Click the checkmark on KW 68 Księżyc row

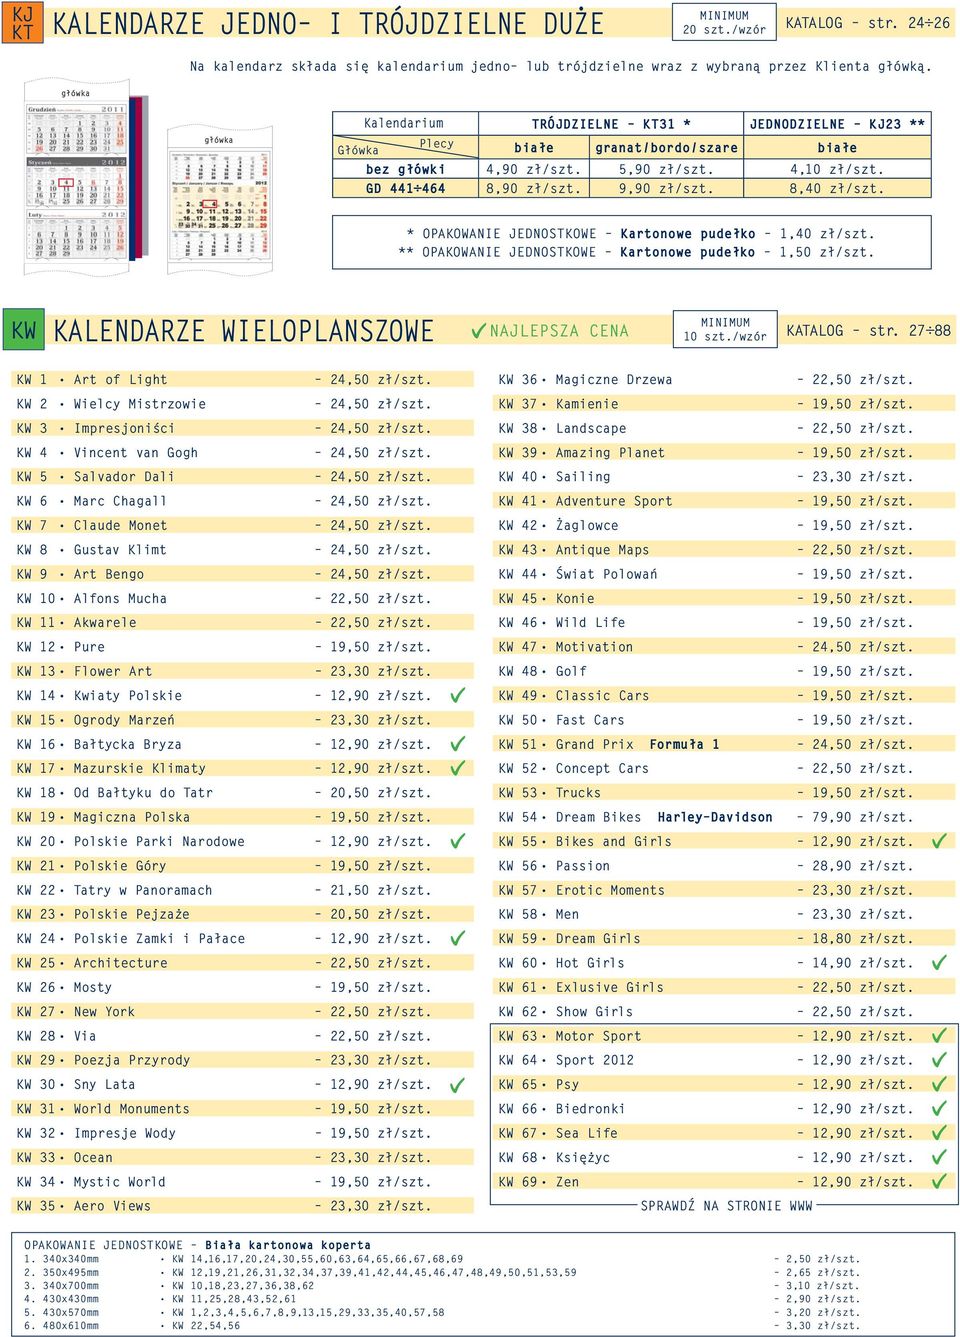[x=939, y=1157]
